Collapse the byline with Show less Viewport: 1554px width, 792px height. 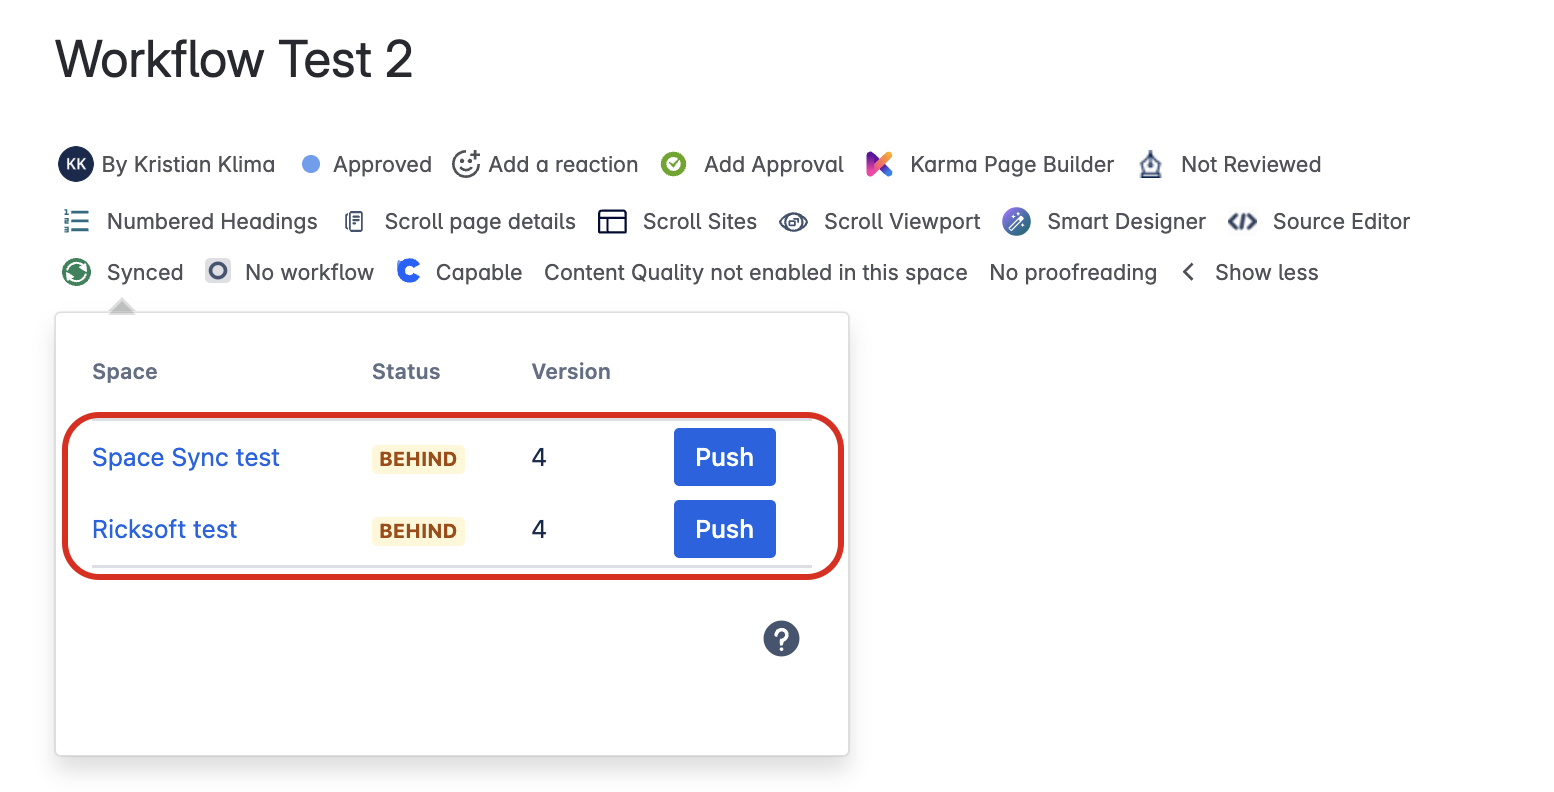(1251, 272)
